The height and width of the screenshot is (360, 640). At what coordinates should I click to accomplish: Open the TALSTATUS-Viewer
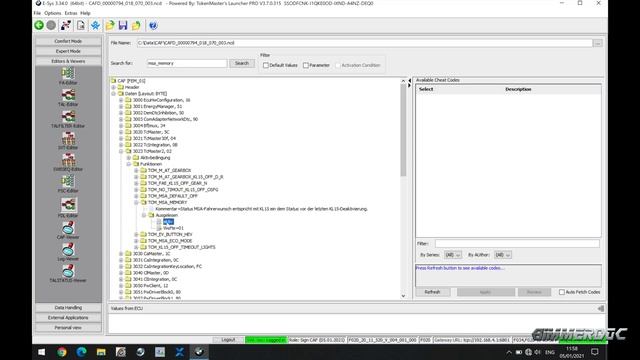point(68,273)
